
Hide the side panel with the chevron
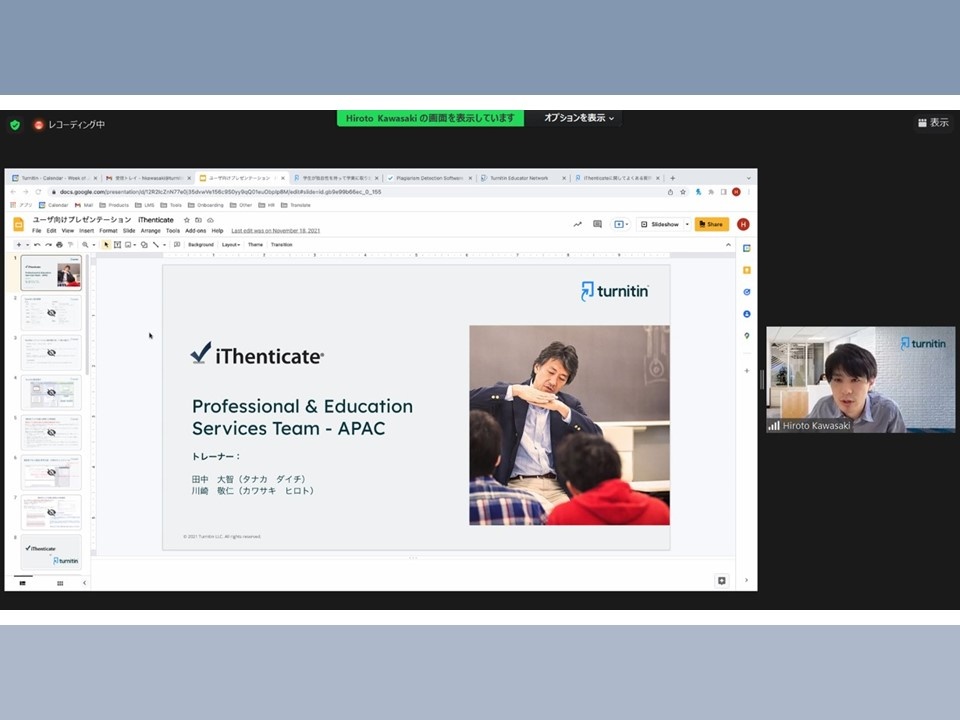pos(746,580)
